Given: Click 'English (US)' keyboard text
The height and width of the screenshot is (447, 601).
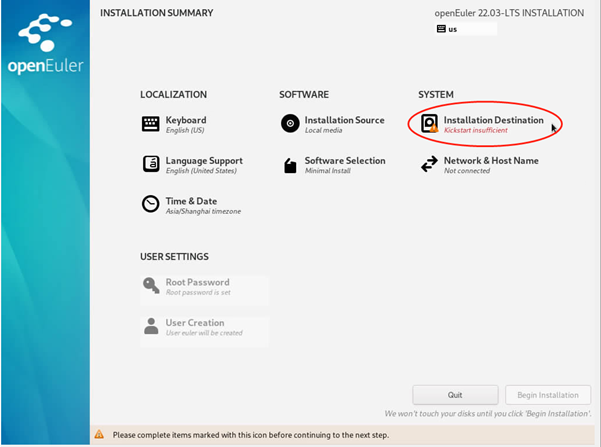Looking at the screenshot, I should (185, 130).
